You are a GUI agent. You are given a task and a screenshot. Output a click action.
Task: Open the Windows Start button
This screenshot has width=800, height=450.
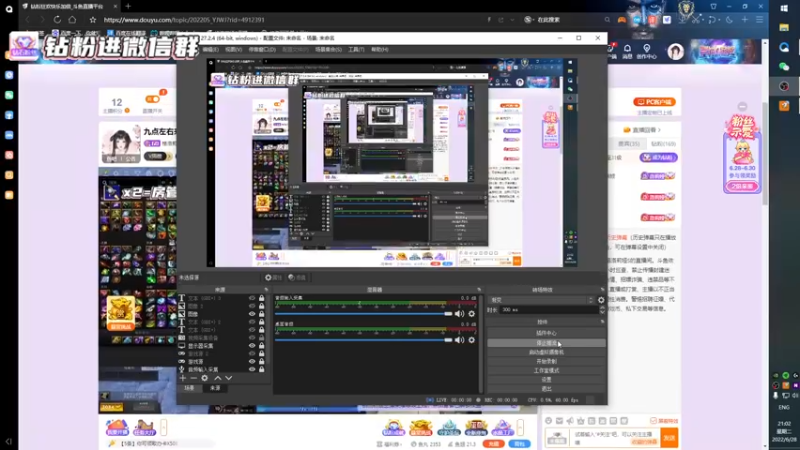click(784, 8)
